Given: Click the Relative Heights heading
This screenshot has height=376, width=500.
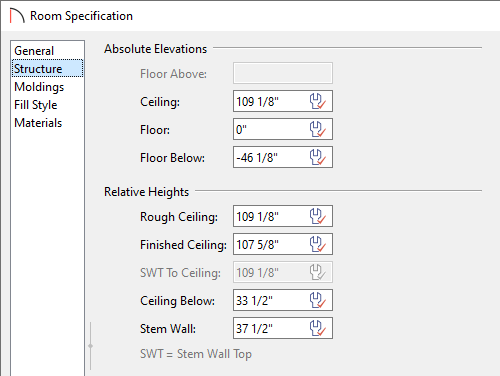Looking at the screenshot, I should coord(146,192).
